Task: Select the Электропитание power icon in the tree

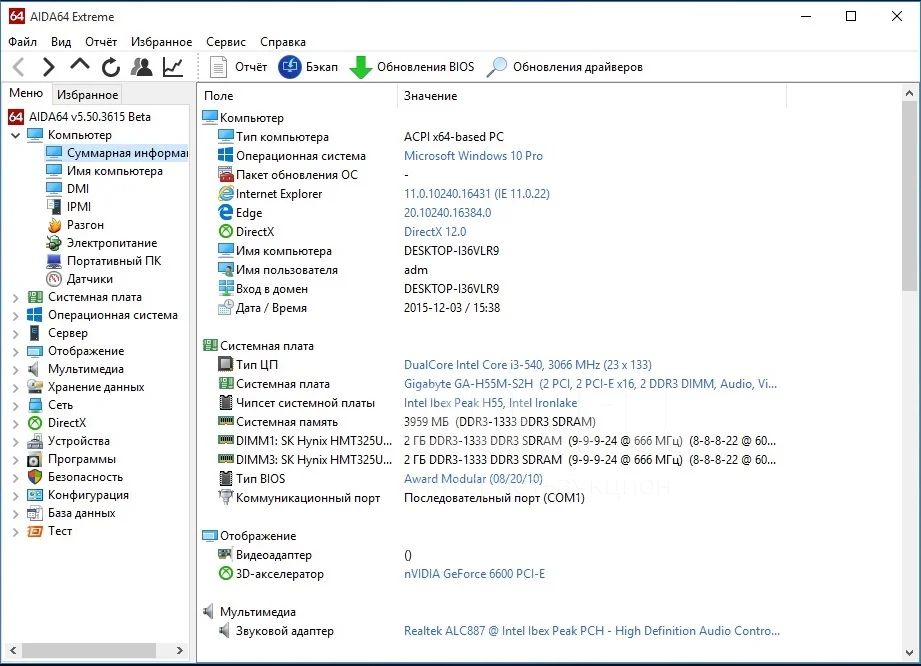Action: point(54,243)
